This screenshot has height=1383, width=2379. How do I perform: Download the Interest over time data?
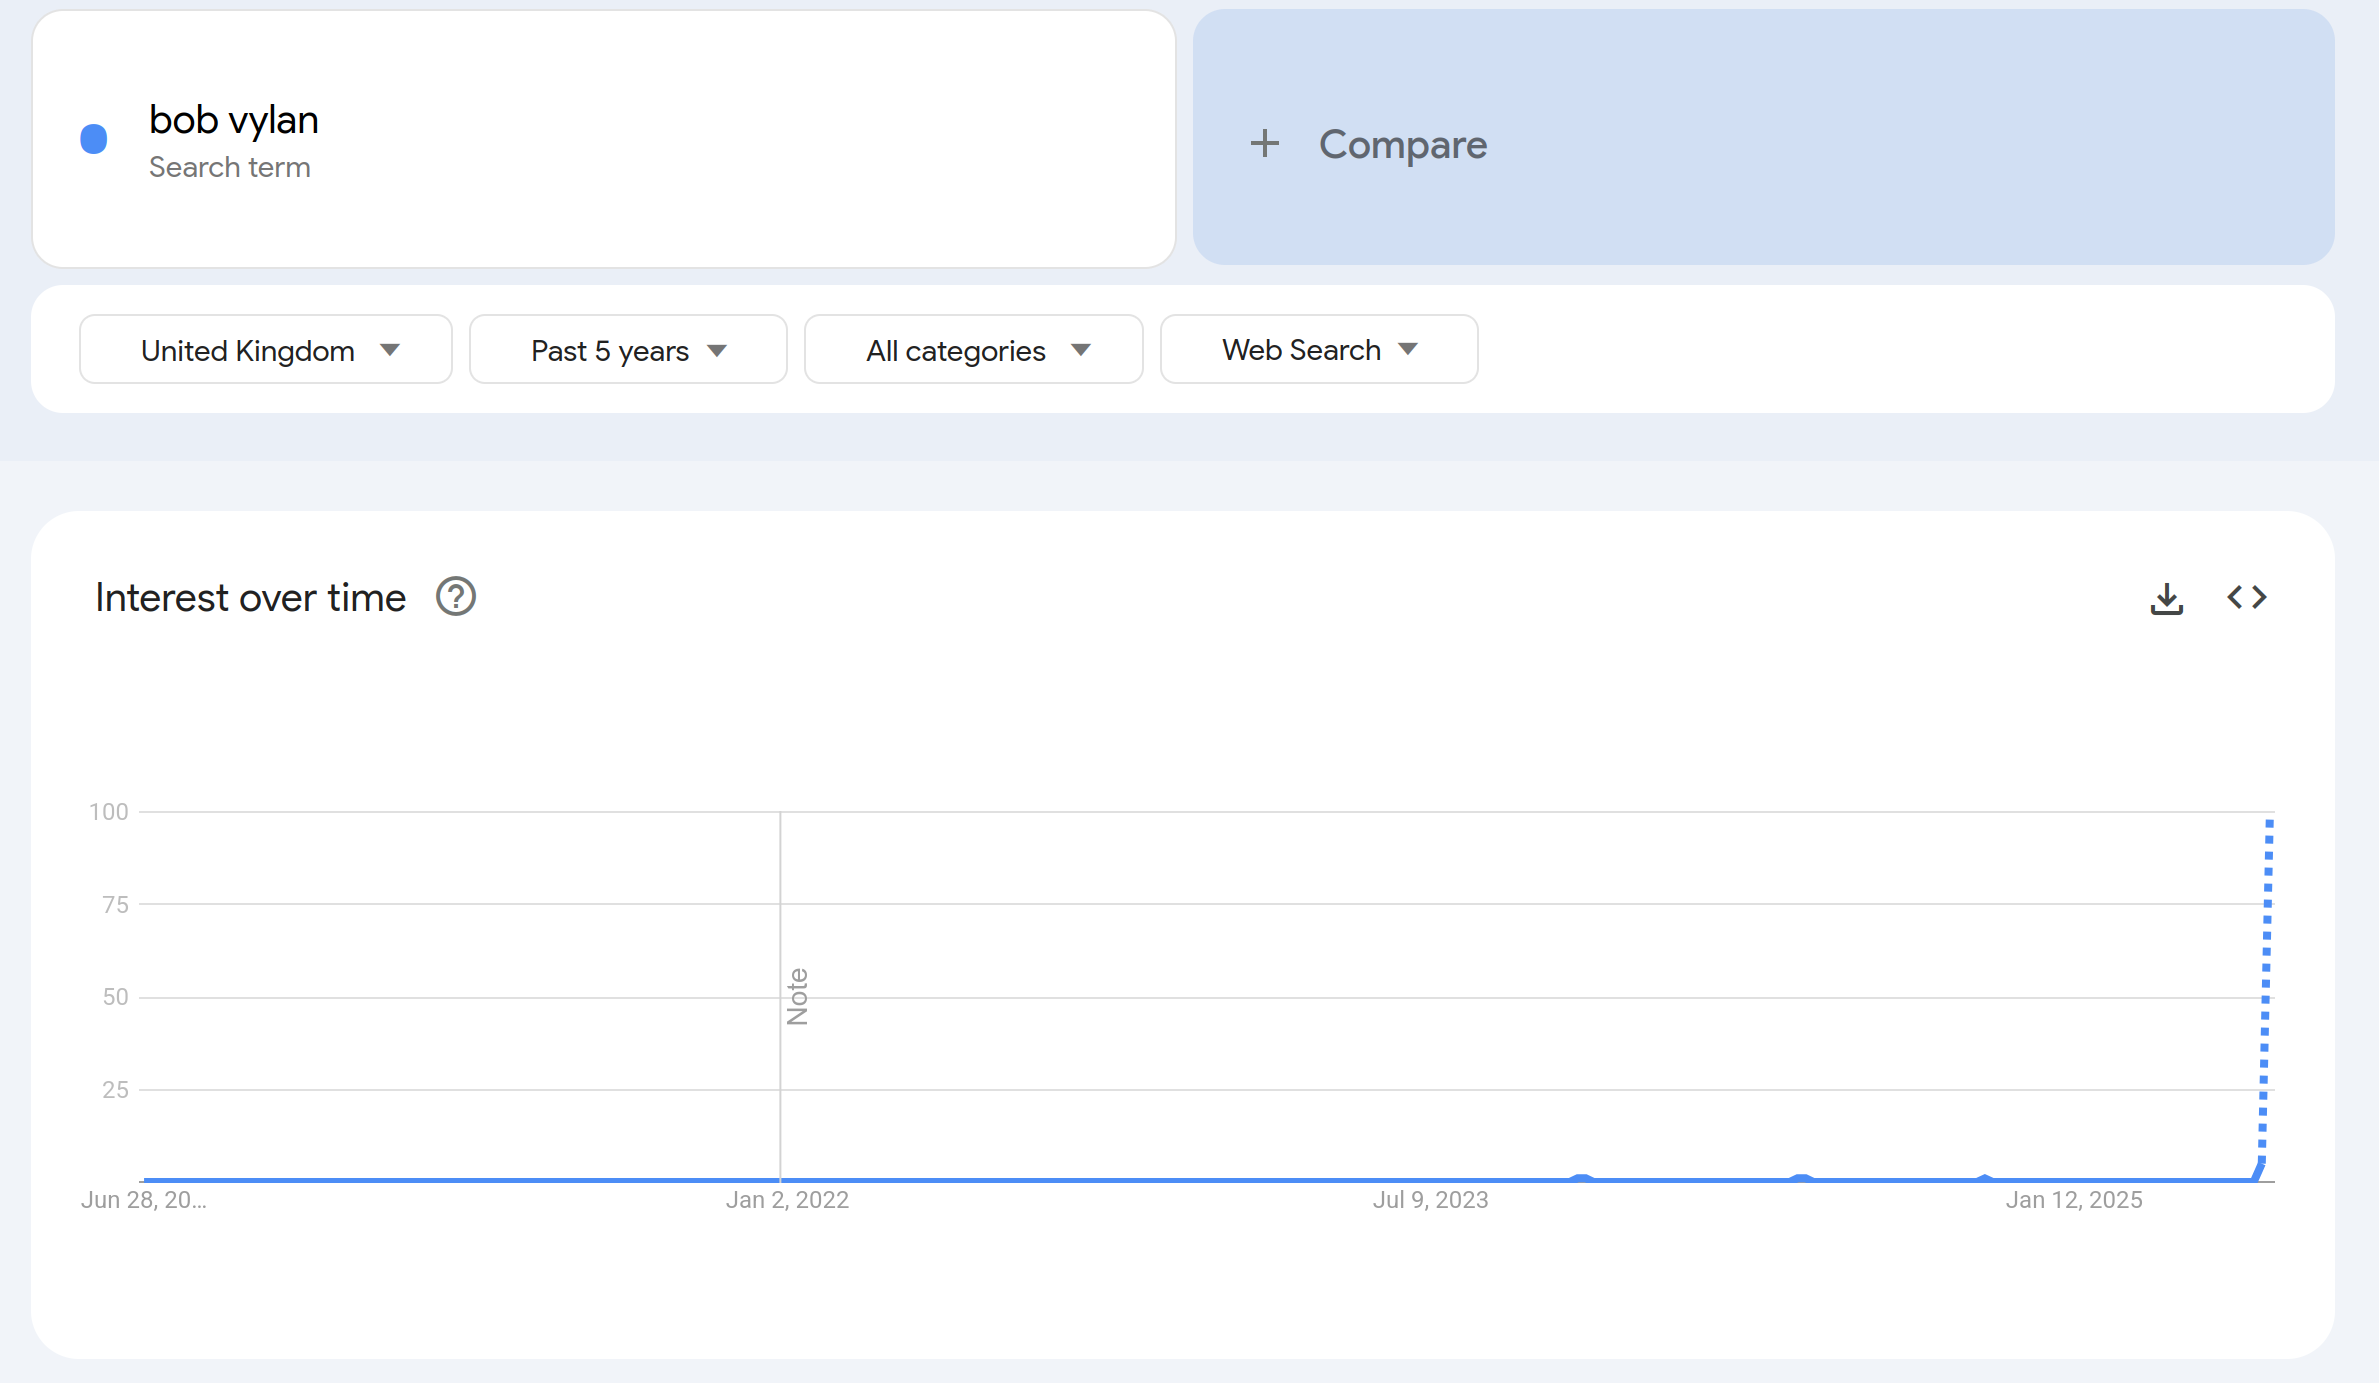pyautogui.click(x=2166, y=598)
